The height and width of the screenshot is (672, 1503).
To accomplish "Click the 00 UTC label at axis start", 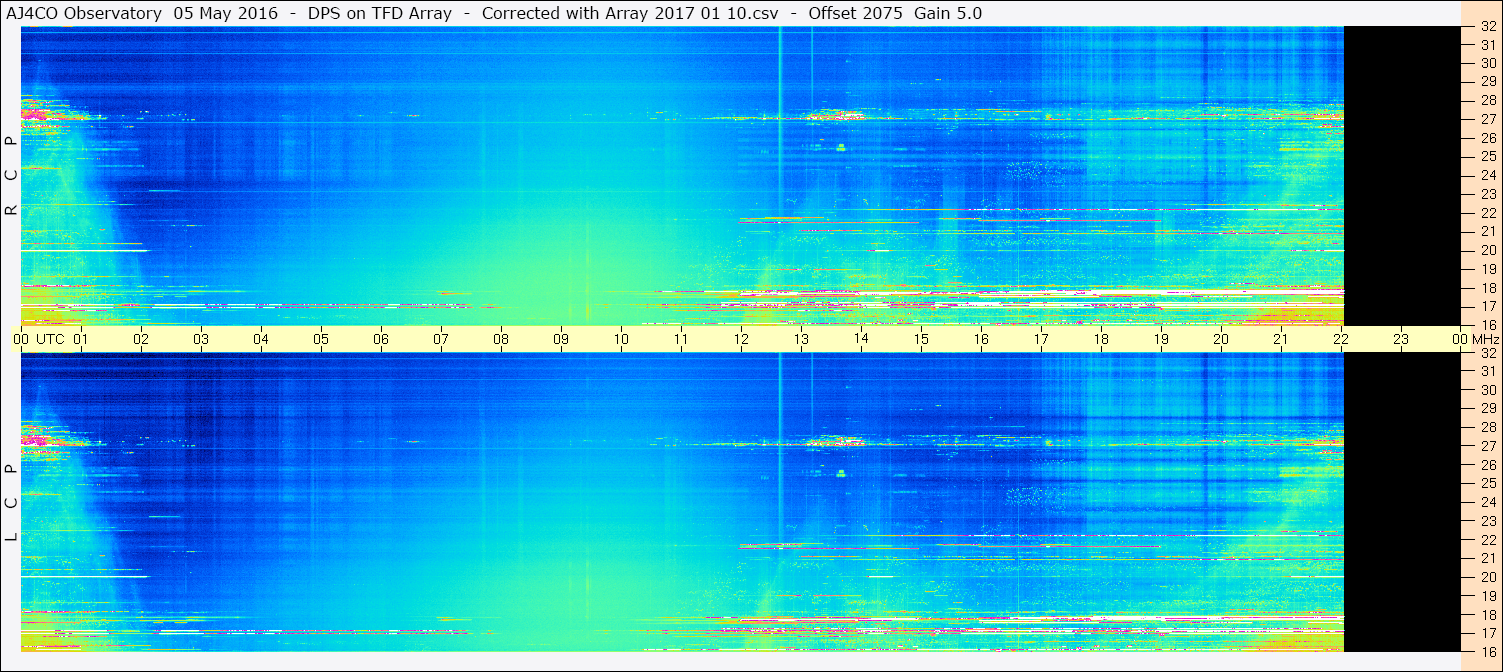I will 39,339.
